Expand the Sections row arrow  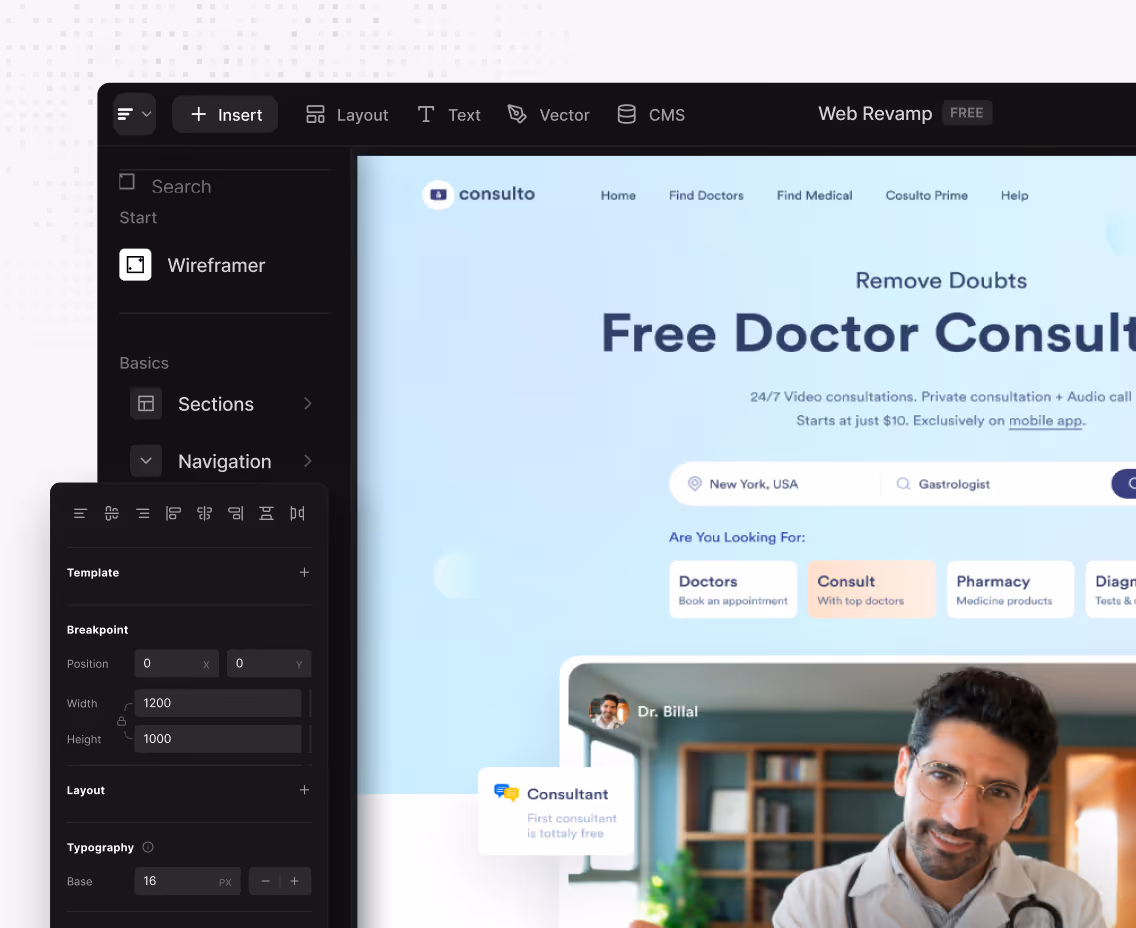[x=308, y=404]
